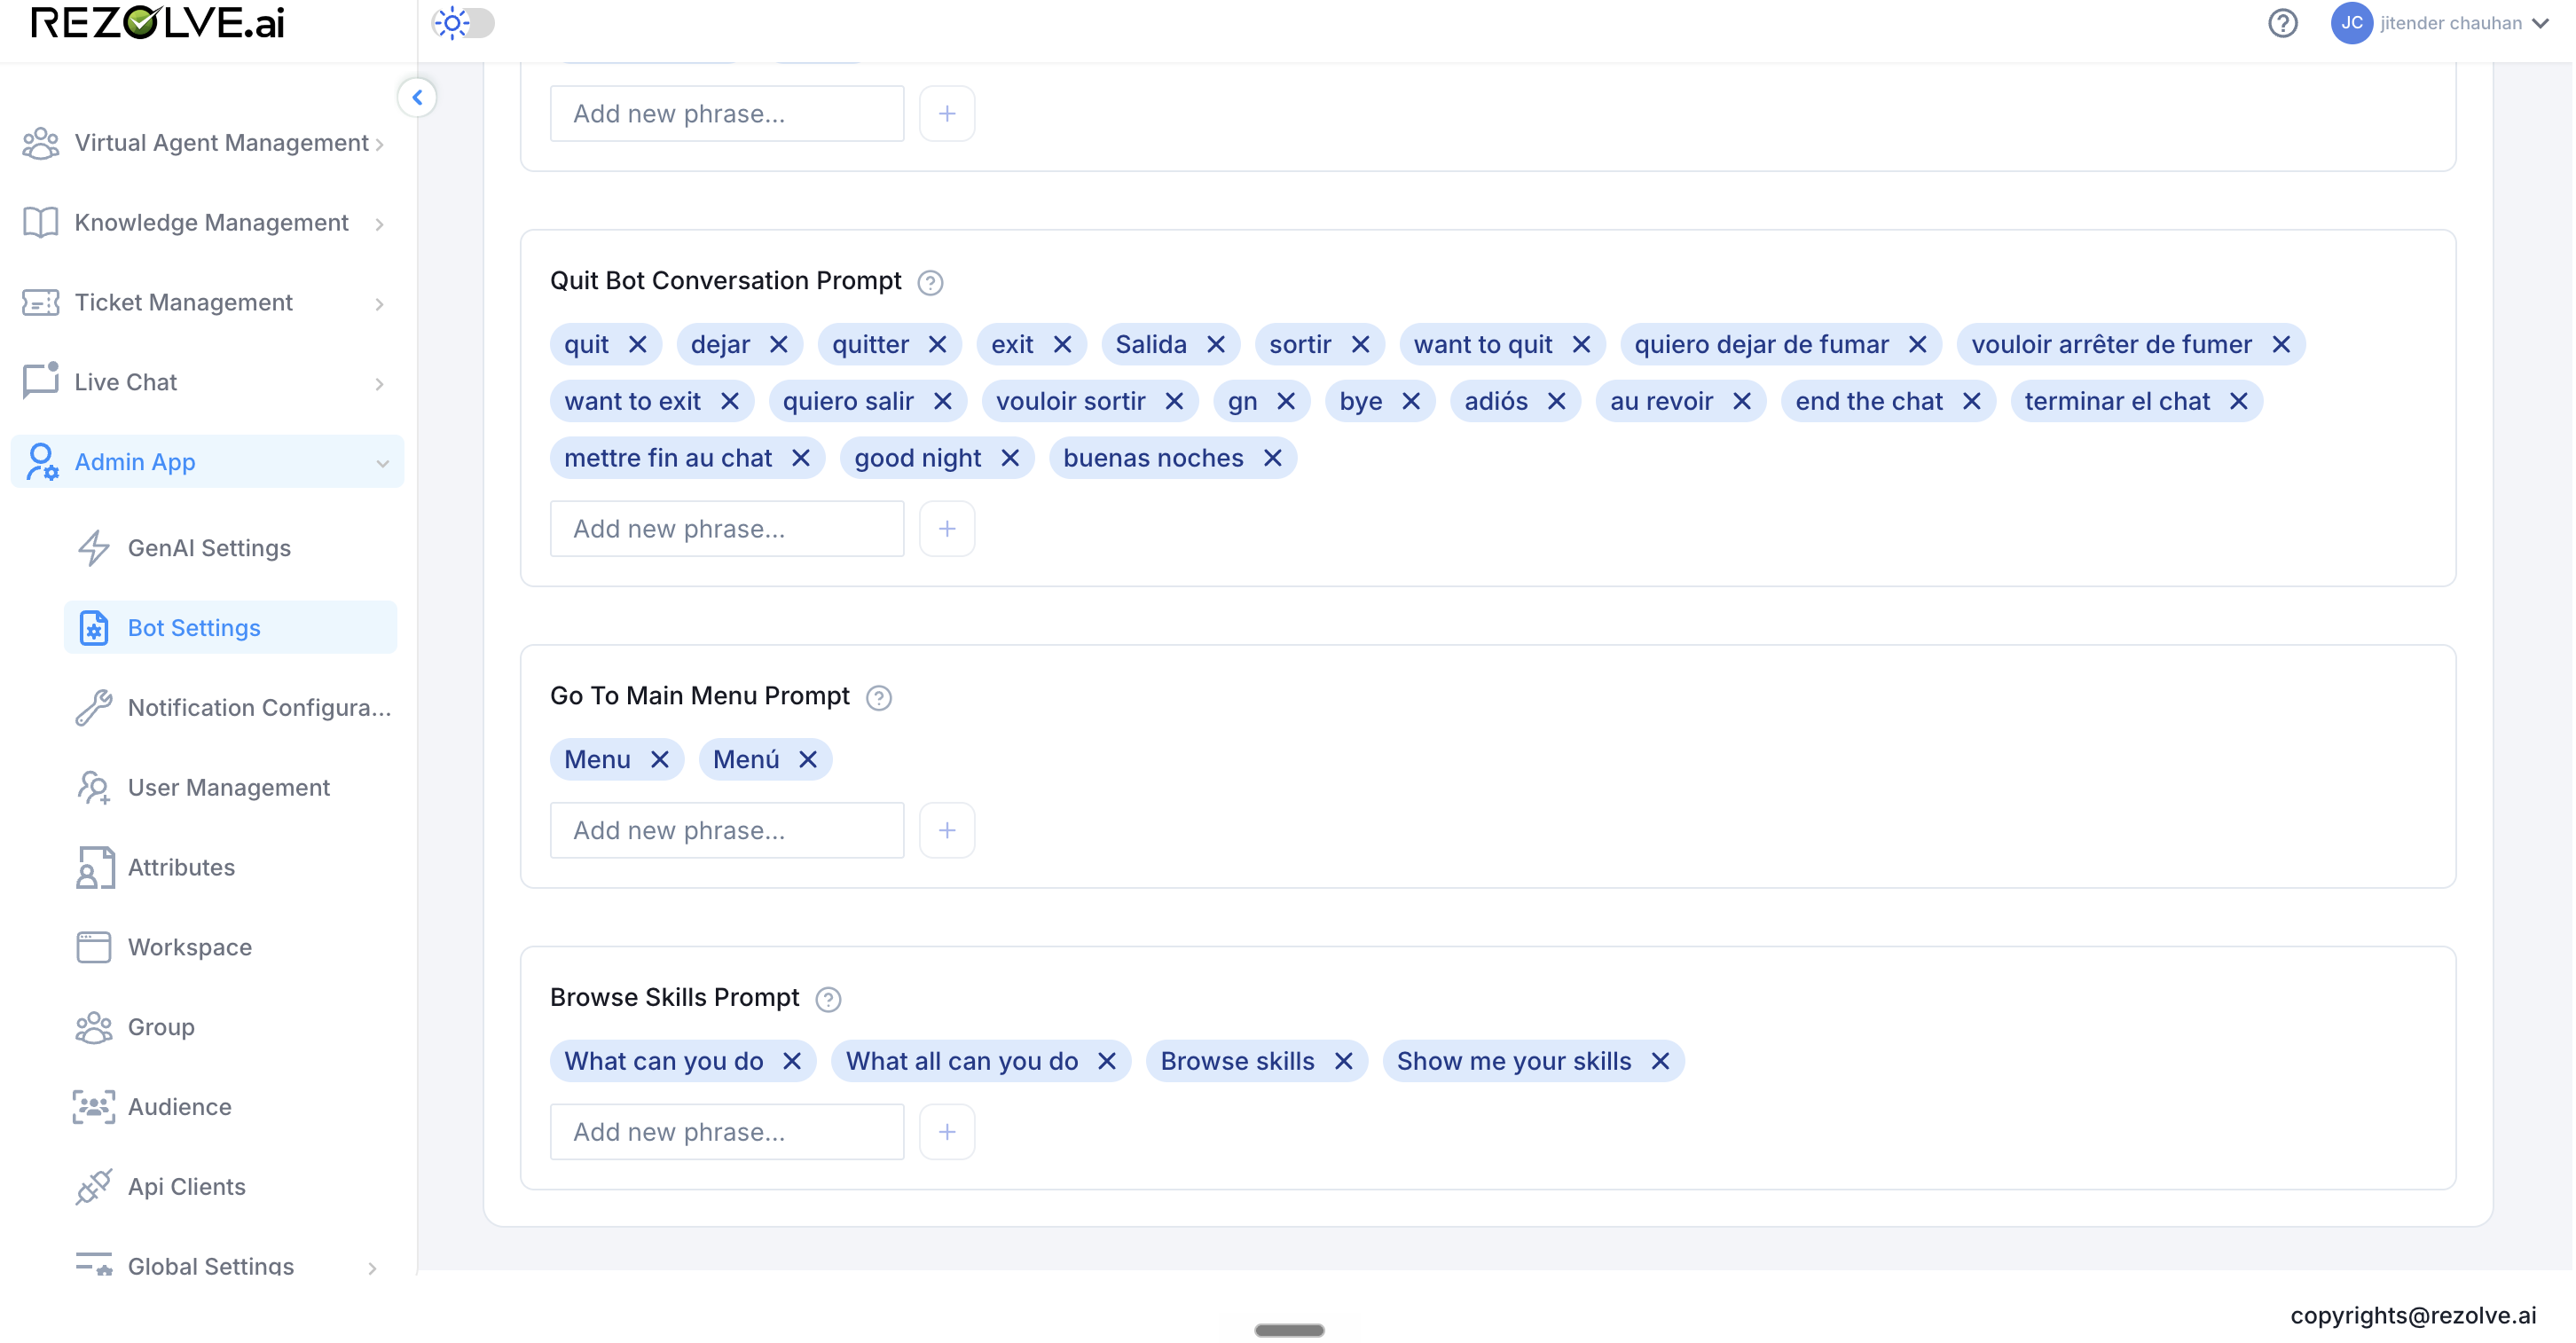Viewport: 2576px width, 1343px height.
Task: Remove the 'good night' tag
Action: (1010, 459)
